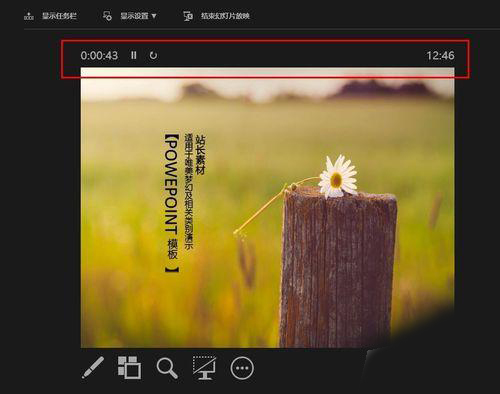Click 结束幻灯片放映 to end the show
Viewport: 500px width, 394px height.
click(x=225, y=16)
